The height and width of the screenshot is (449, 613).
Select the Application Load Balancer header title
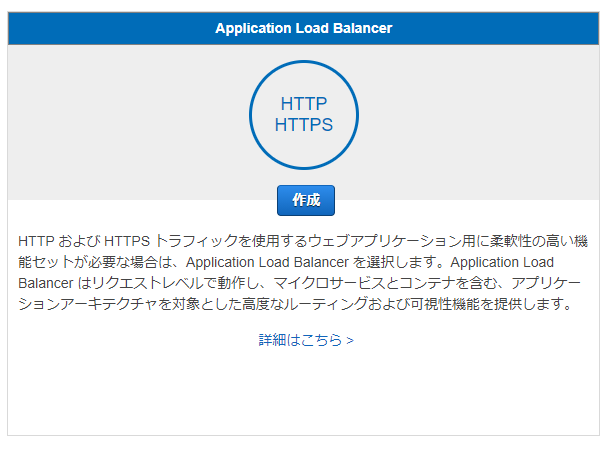(303, 28)
